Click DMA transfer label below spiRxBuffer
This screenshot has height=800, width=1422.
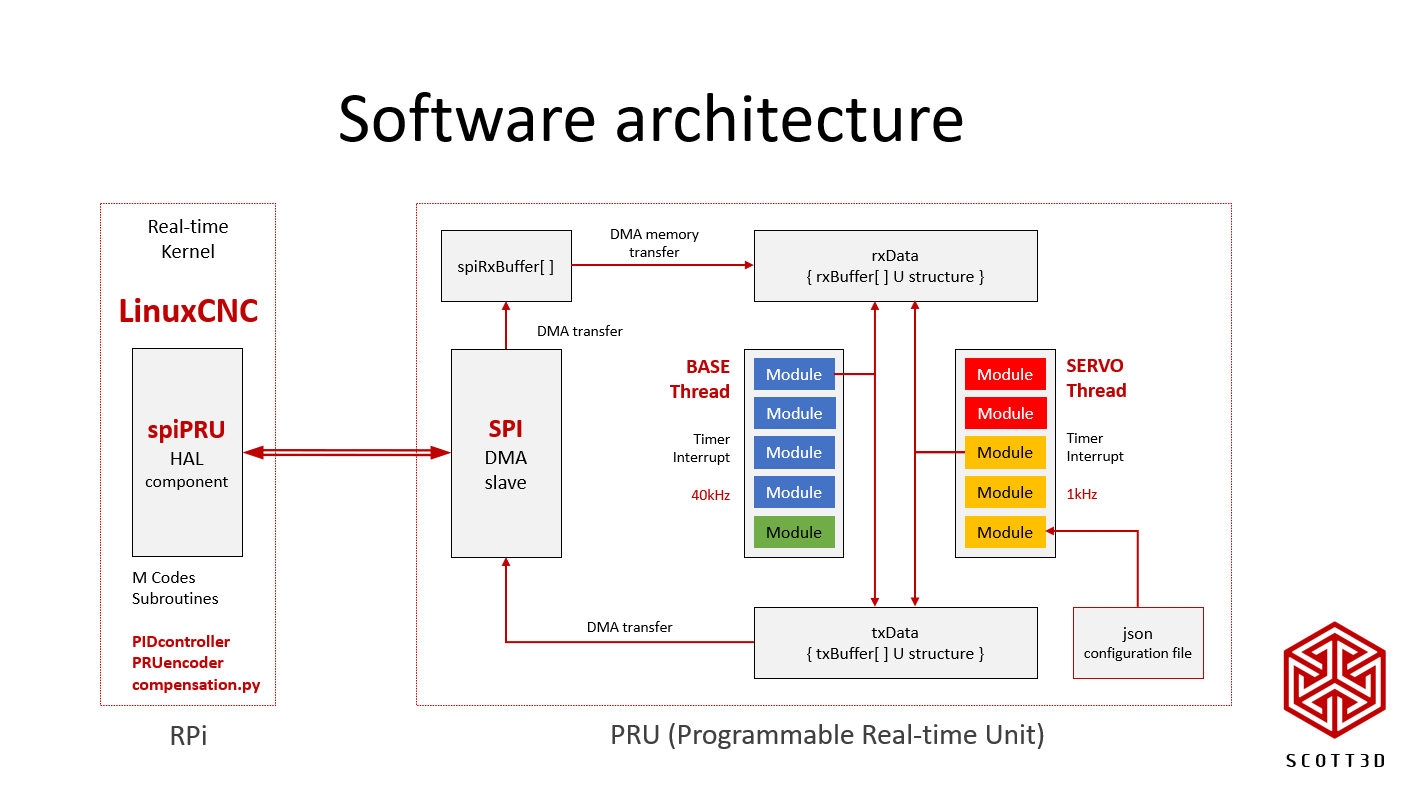click(580, 331)
